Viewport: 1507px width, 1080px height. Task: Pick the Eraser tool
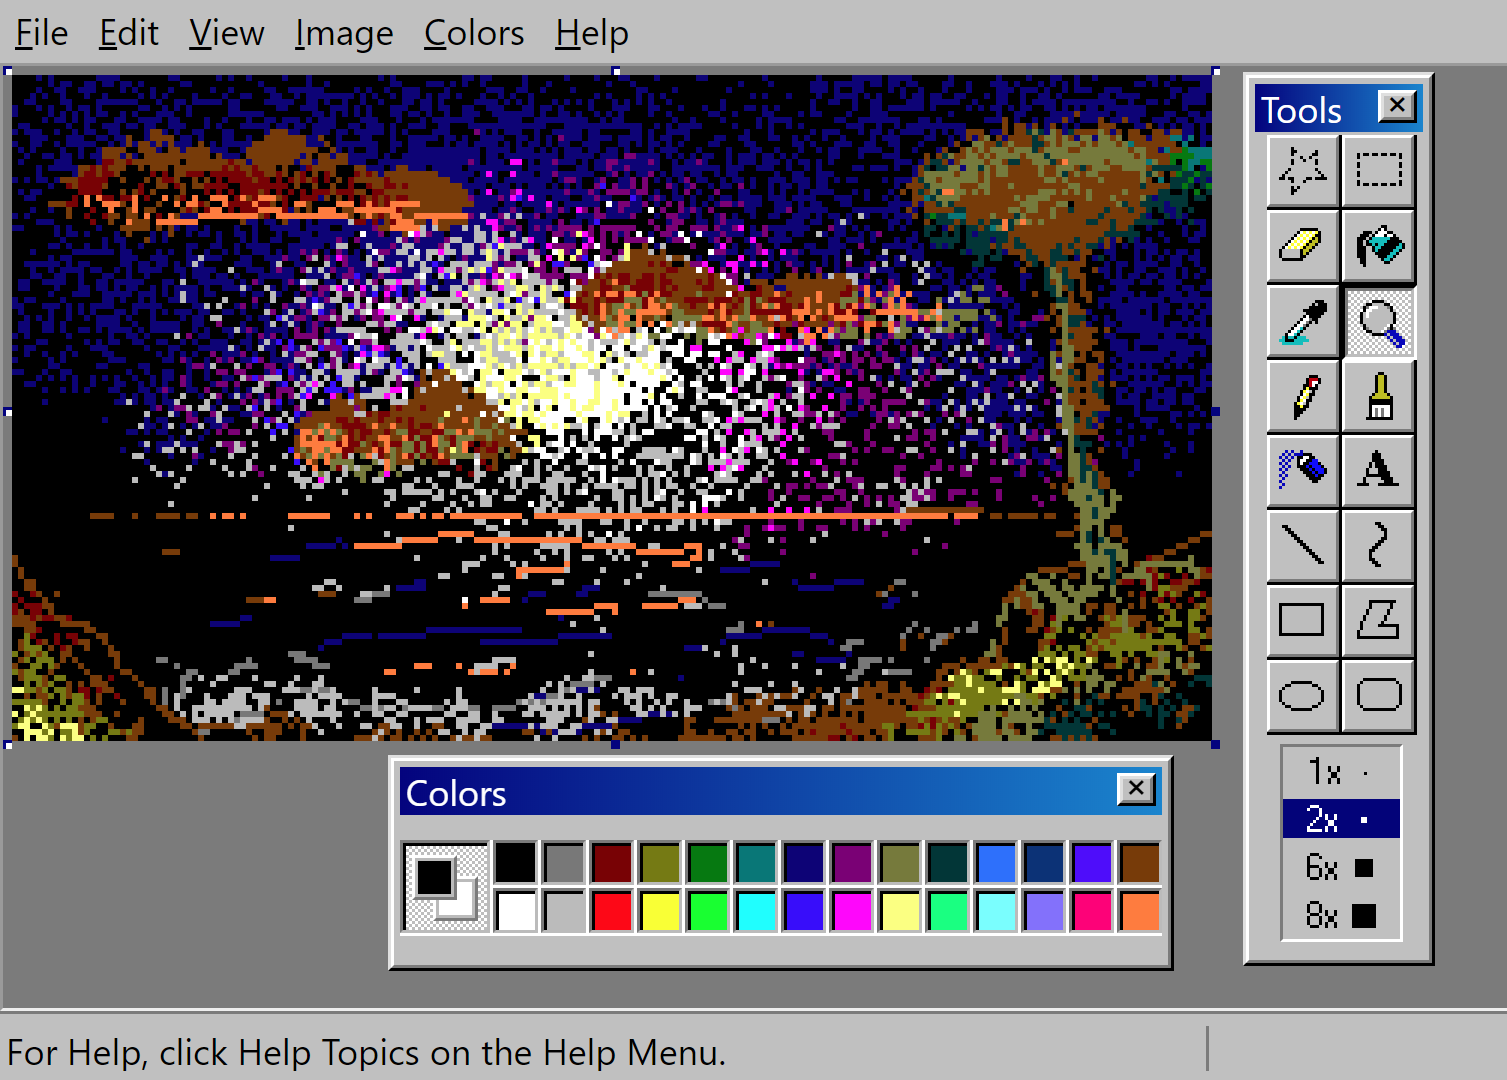coord(1302,246)
